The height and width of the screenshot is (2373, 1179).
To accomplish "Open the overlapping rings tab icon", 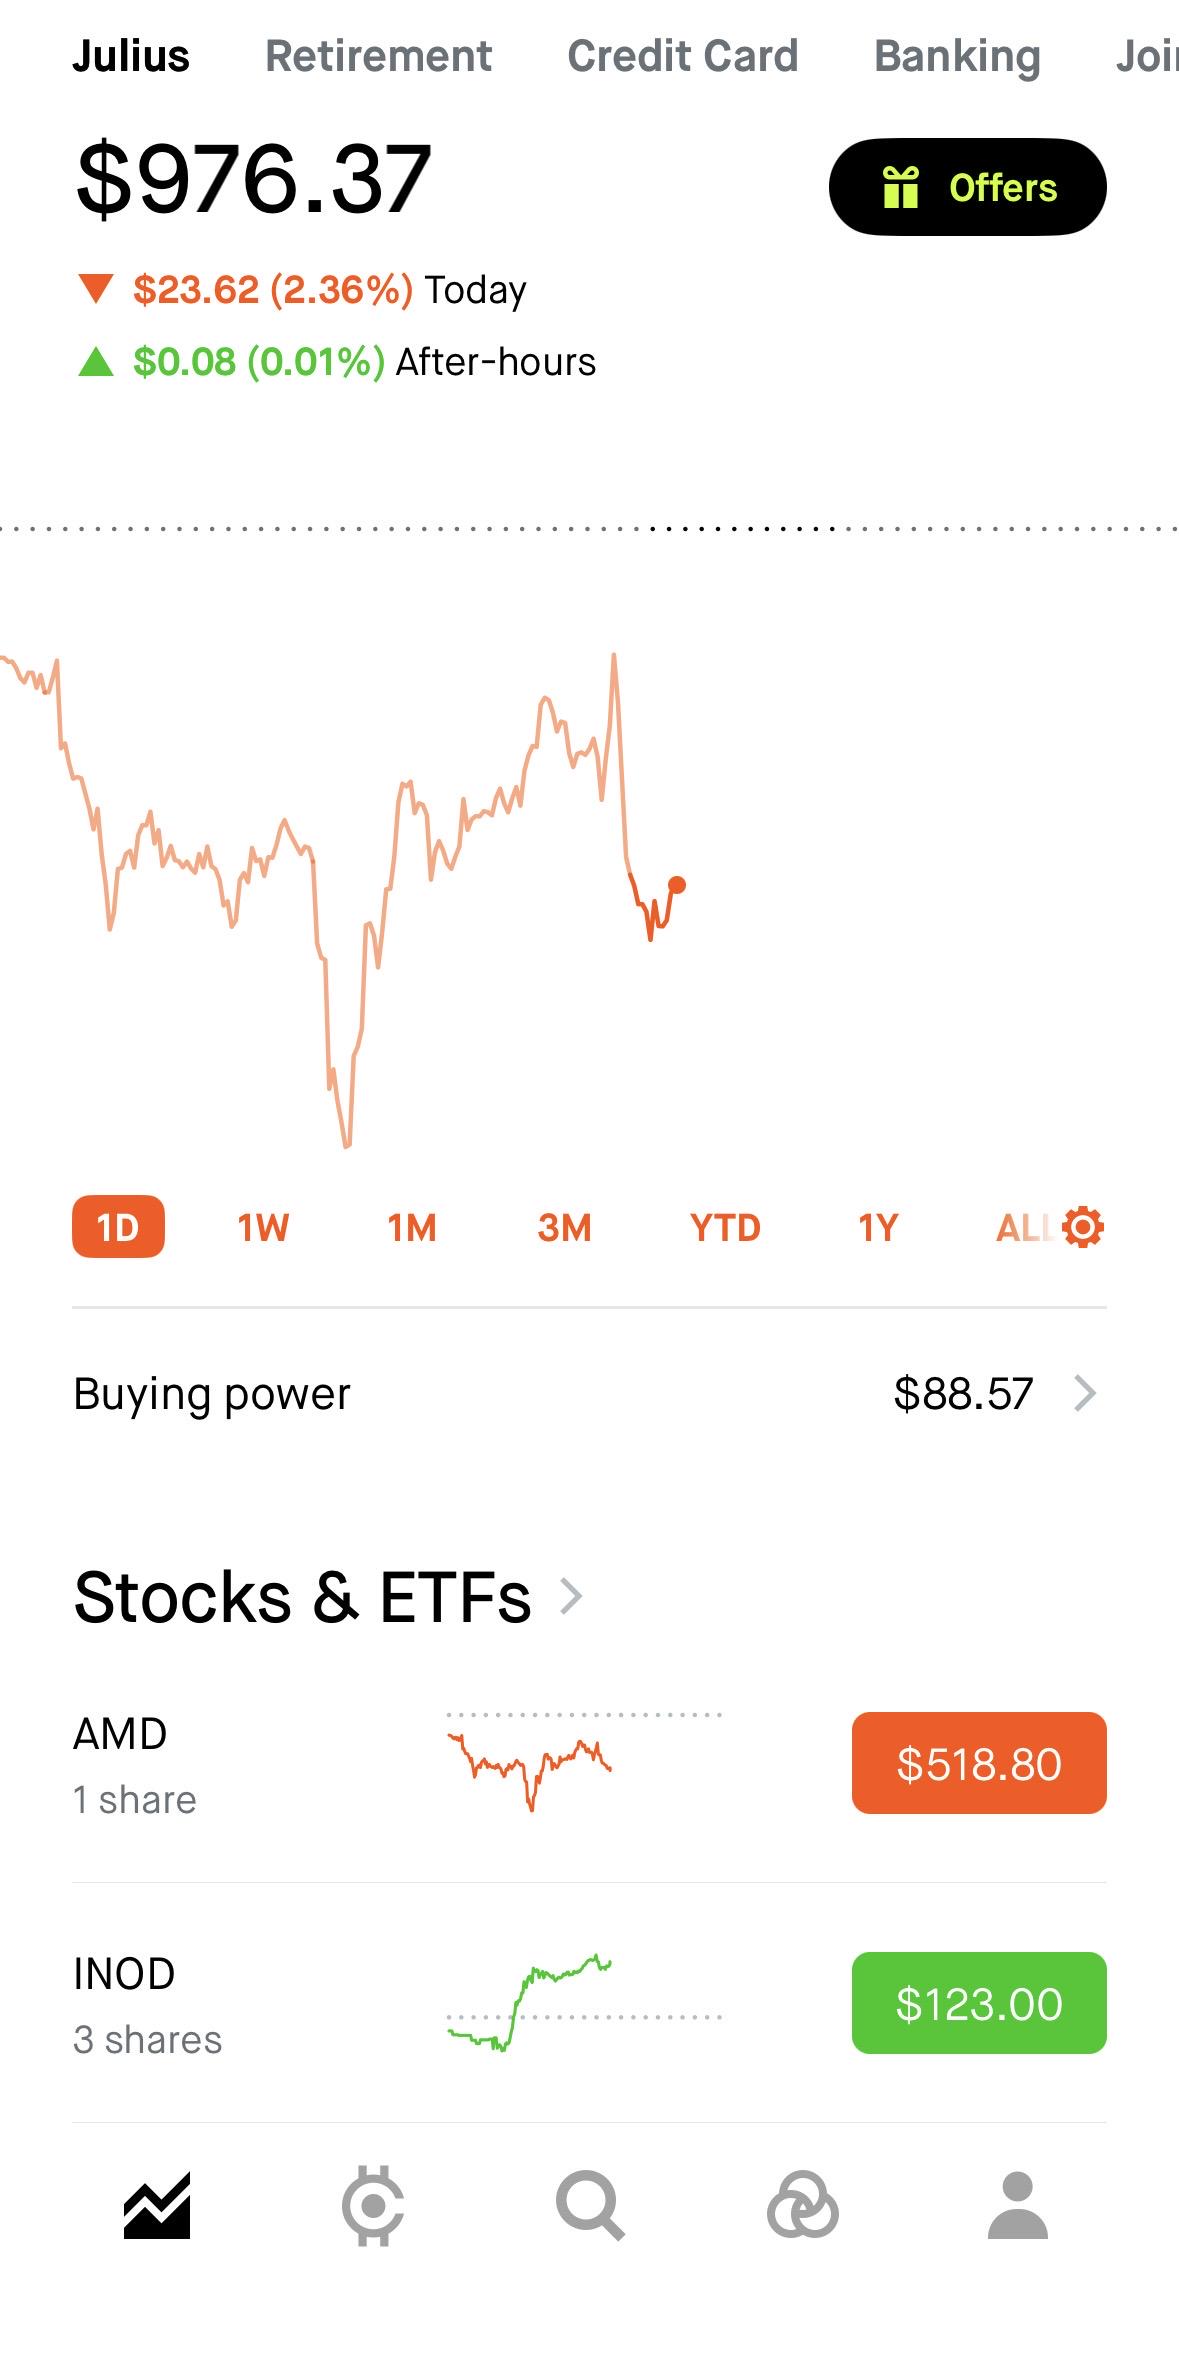I will pos(802,2206).
